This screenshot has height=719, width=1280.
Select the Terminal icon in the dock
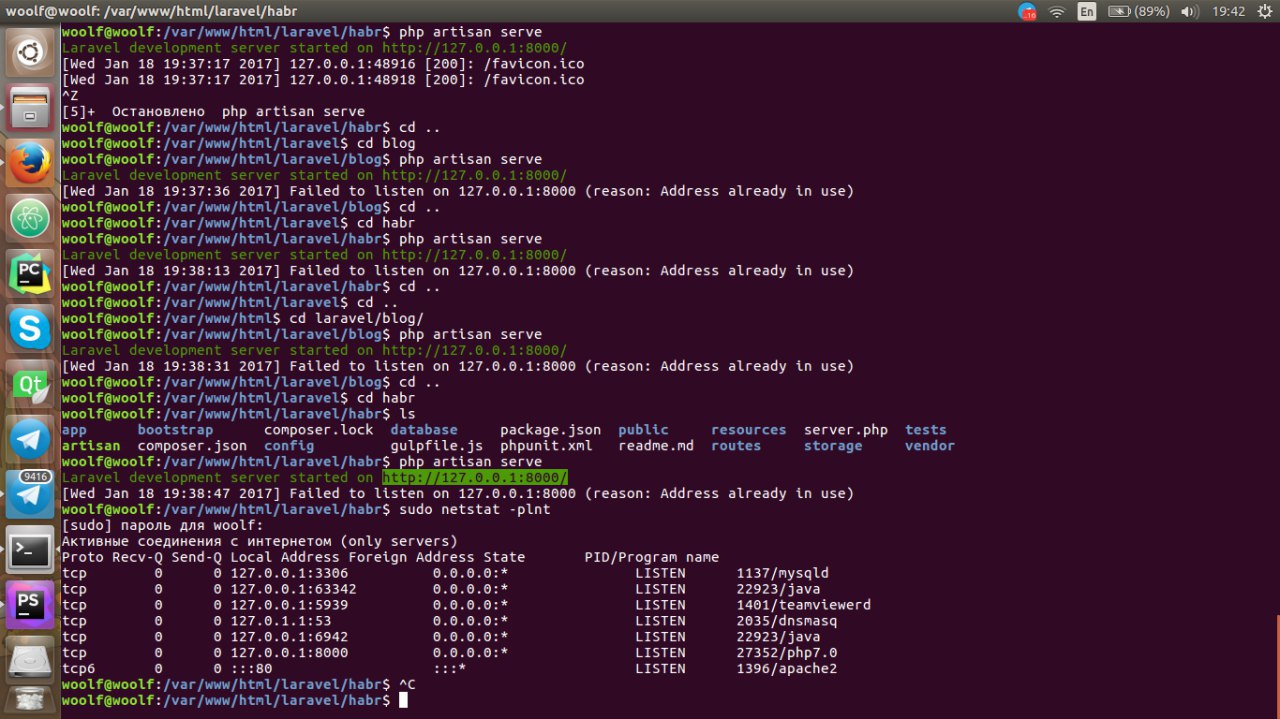30,548
